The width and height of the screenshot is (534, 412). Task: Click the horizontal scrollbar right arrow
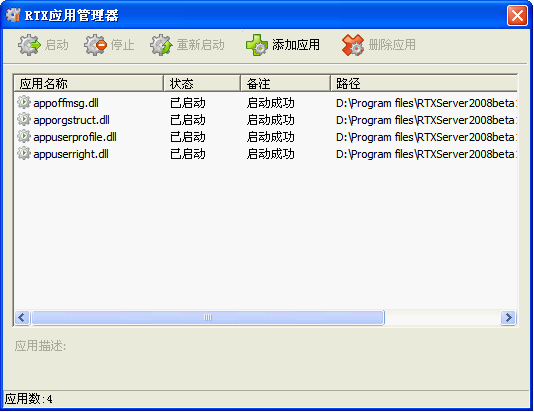(x=508, y=318)
